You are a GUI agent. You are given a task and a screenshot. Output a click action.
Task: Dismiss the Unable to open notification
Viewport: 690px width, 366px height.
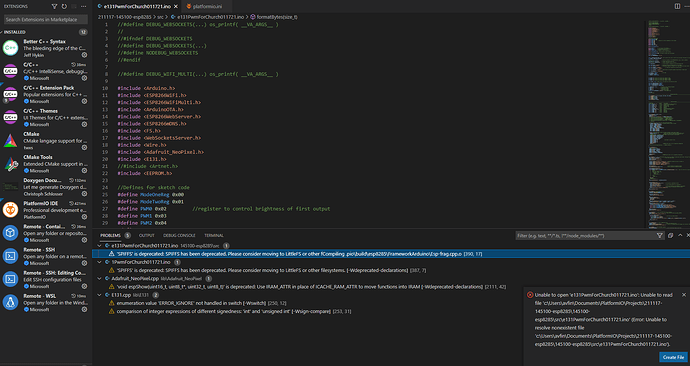click(683, 295)
